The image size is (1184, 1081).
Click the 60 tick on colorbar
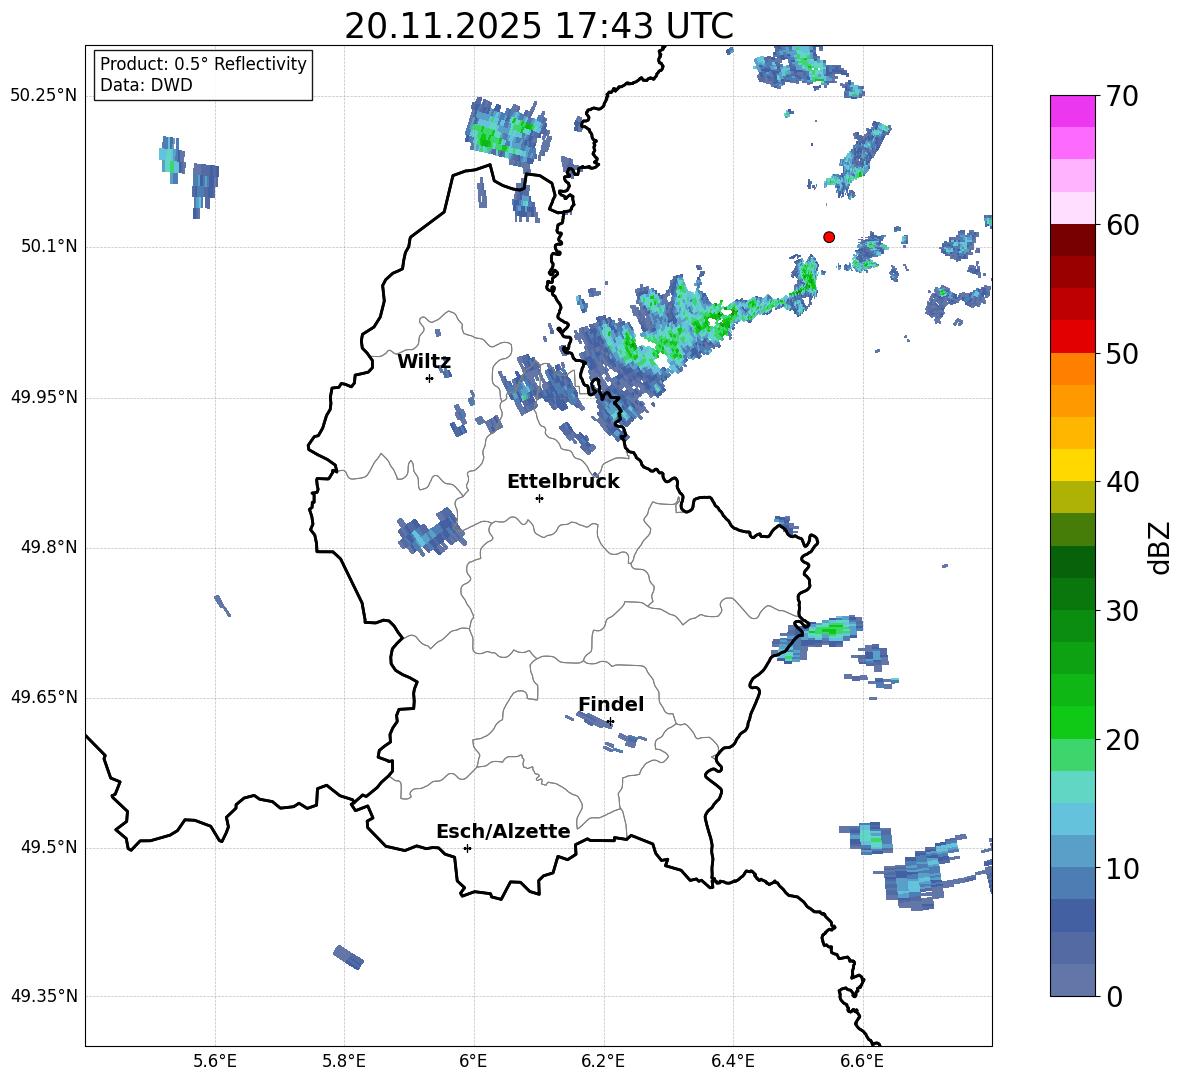click(x=1122, y=225)
